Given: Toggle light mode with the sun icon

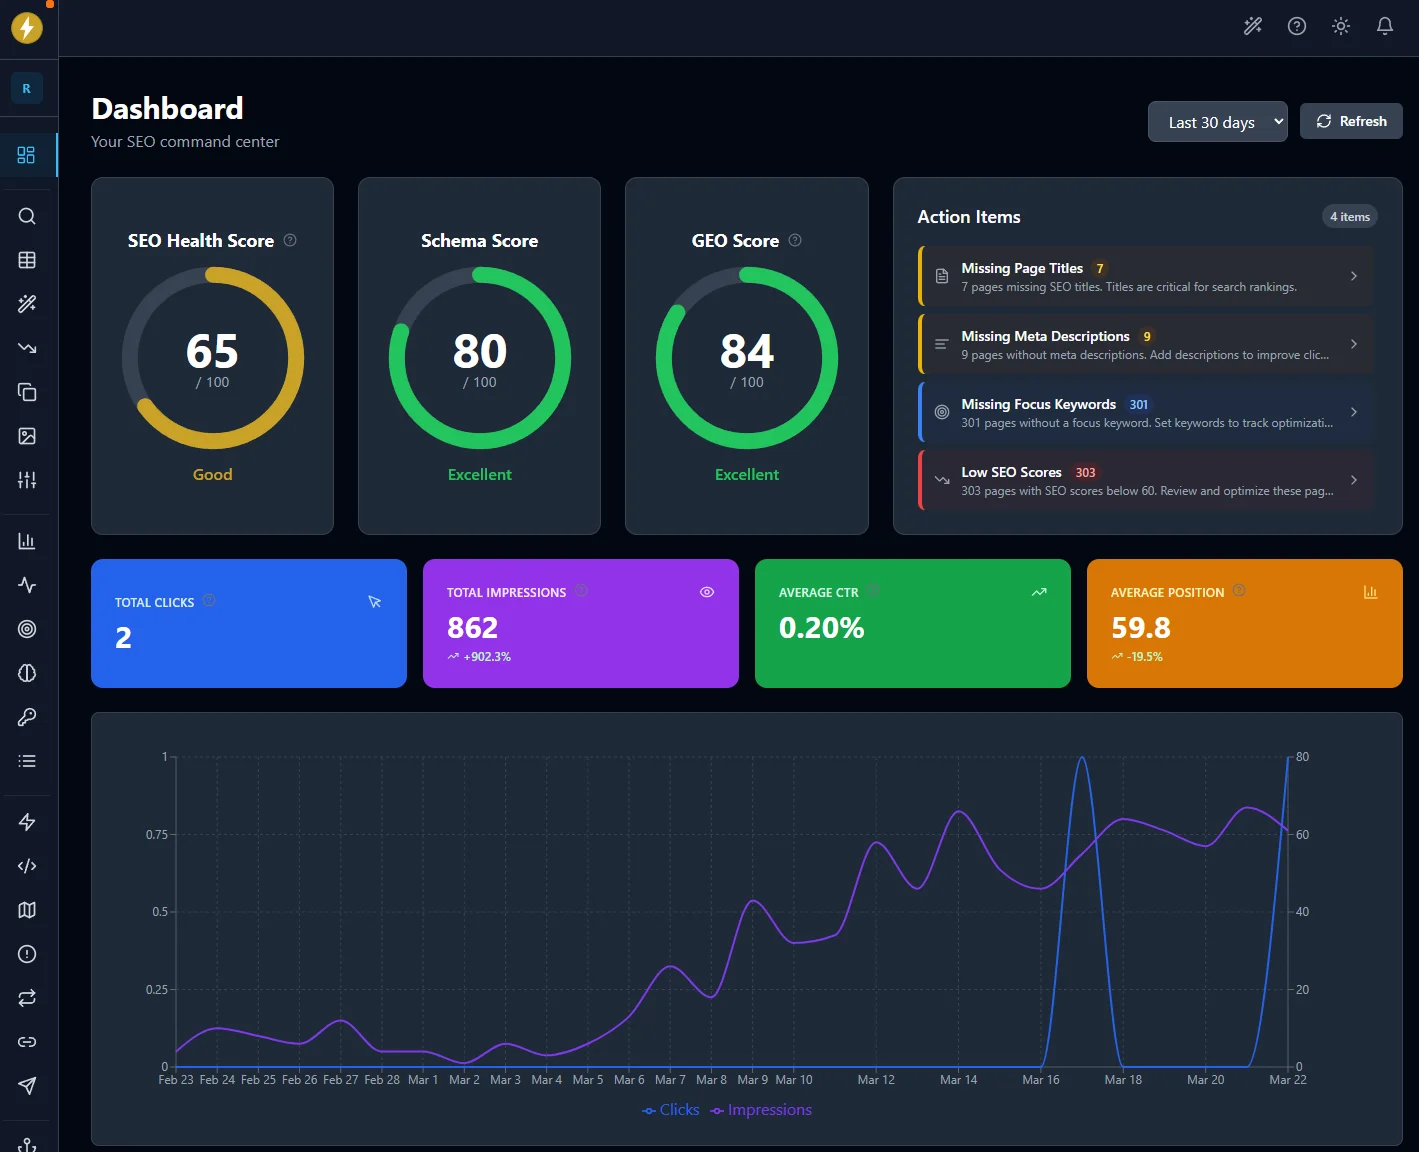Looking at the screenshot, I should pyautogui.click(x=1340, y=26).
